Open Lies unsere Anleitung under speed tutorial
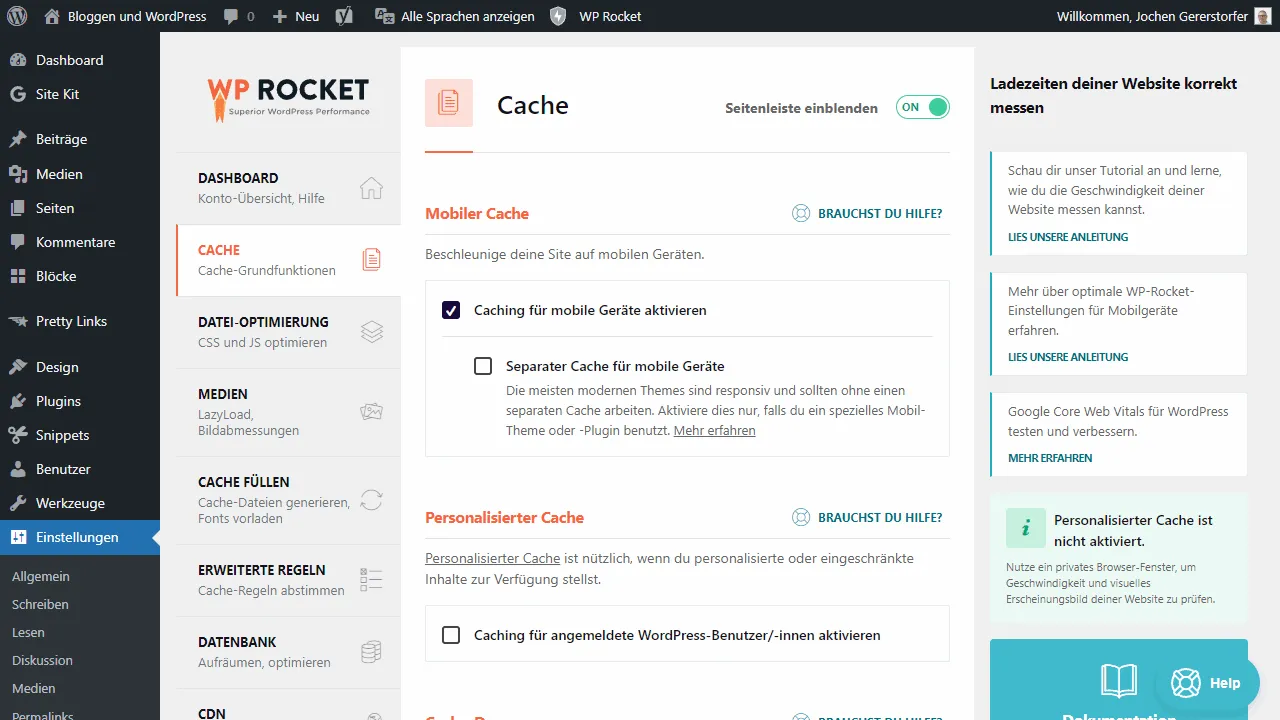1280x720 pixels. (1068, 237)
